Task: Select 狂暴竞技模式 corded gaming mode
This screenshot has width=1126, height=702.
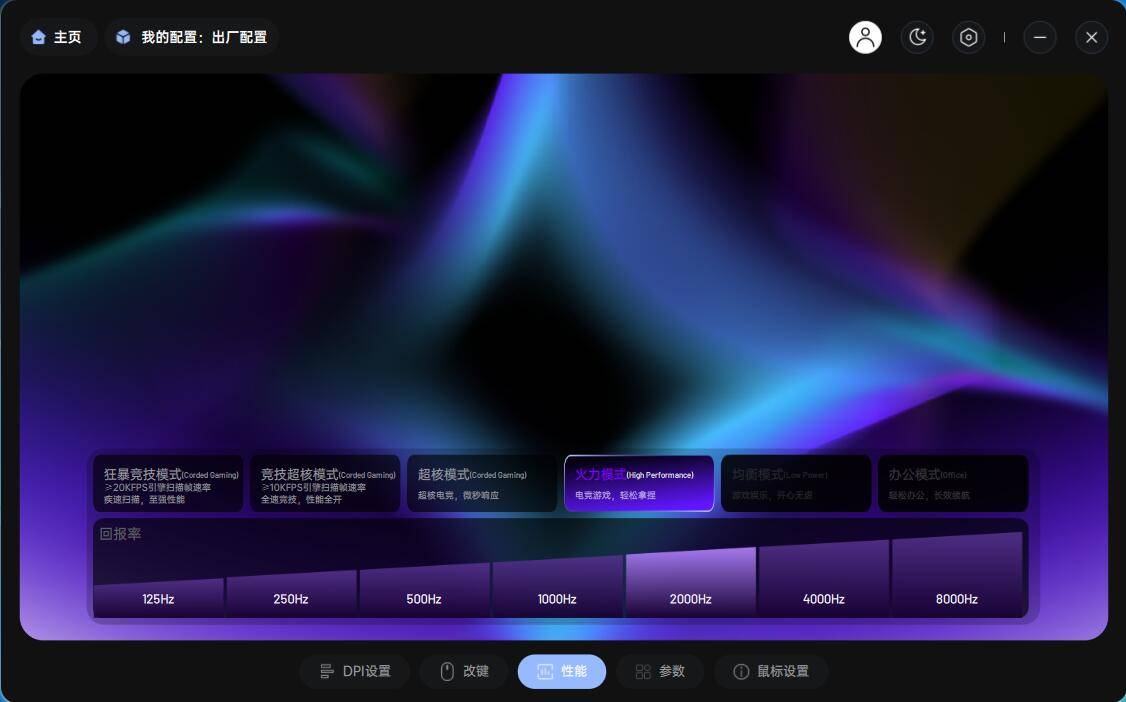Action: tap(168, 483)
